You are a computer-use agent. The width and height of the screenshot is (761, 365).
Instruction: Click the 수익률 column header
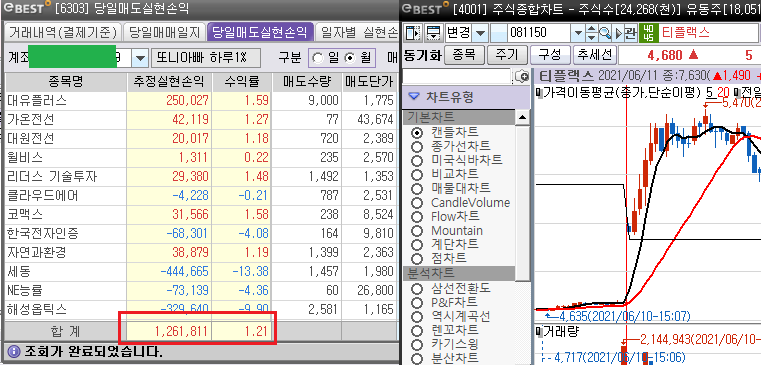coord(242,82)
